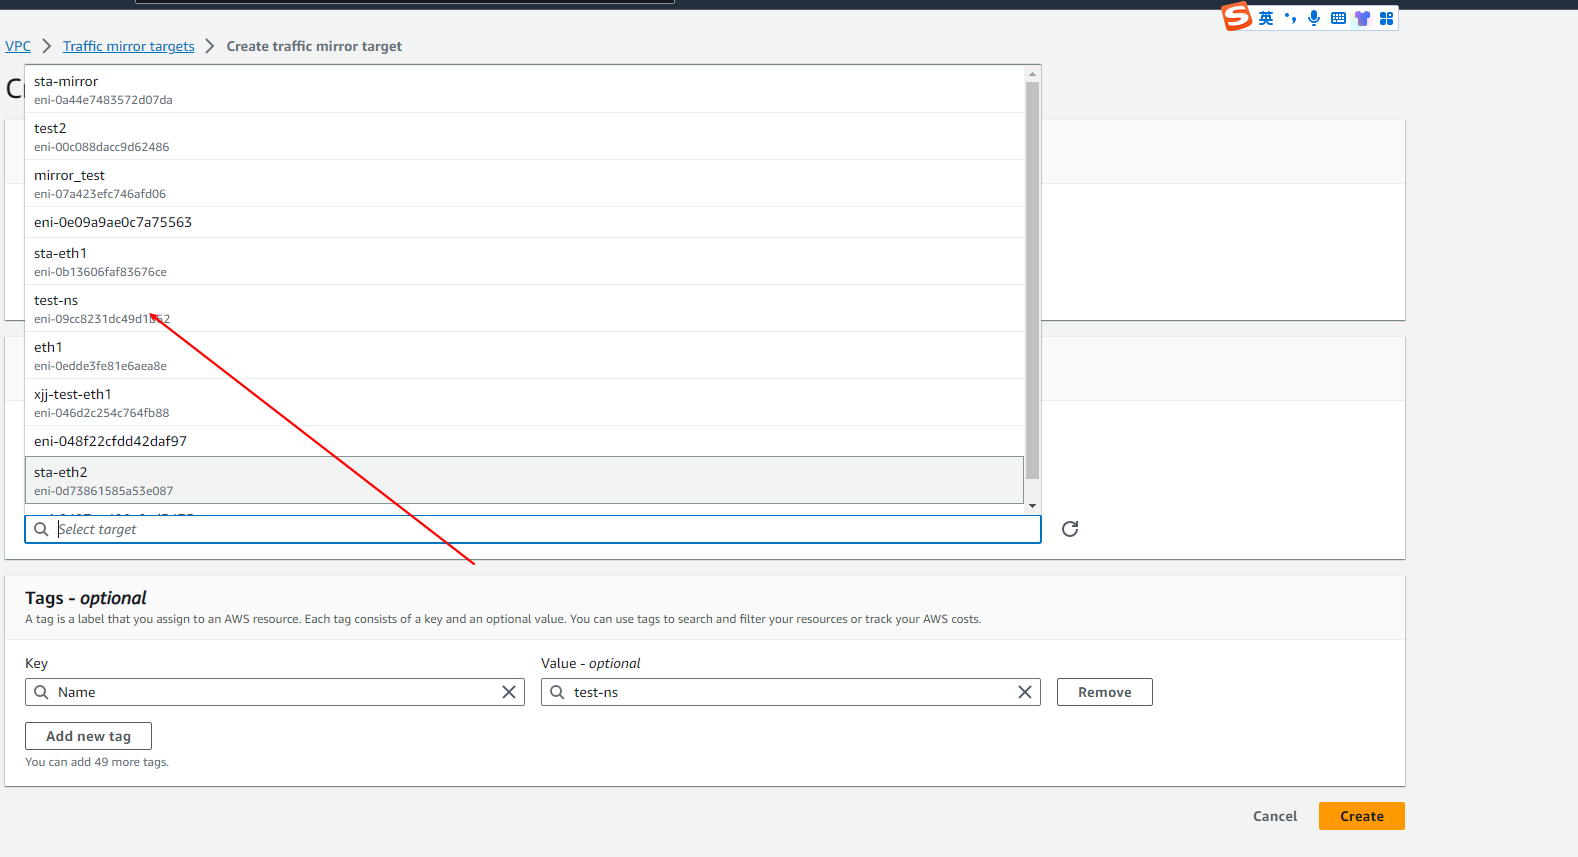
Task: Choose test-ns in the target dropdown
Action: 524,308
